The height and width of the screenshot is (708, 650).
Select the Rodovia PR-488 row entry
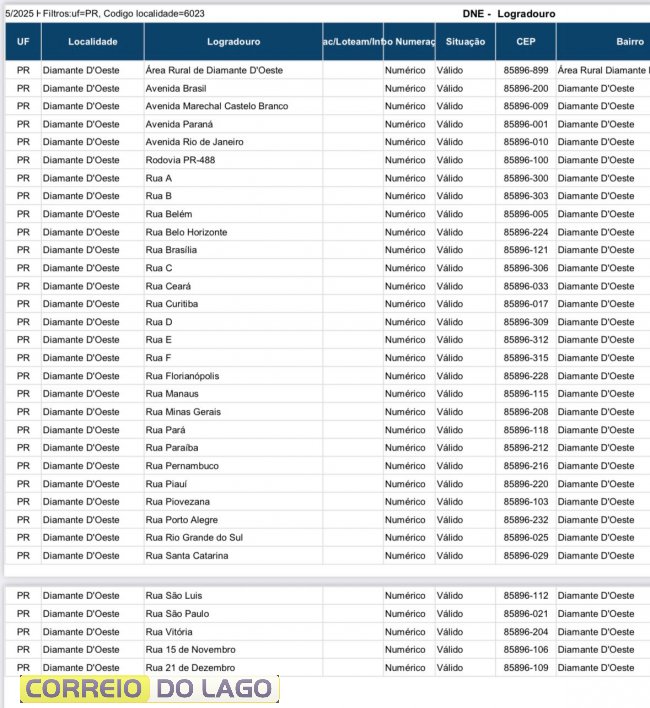point(180,160)
